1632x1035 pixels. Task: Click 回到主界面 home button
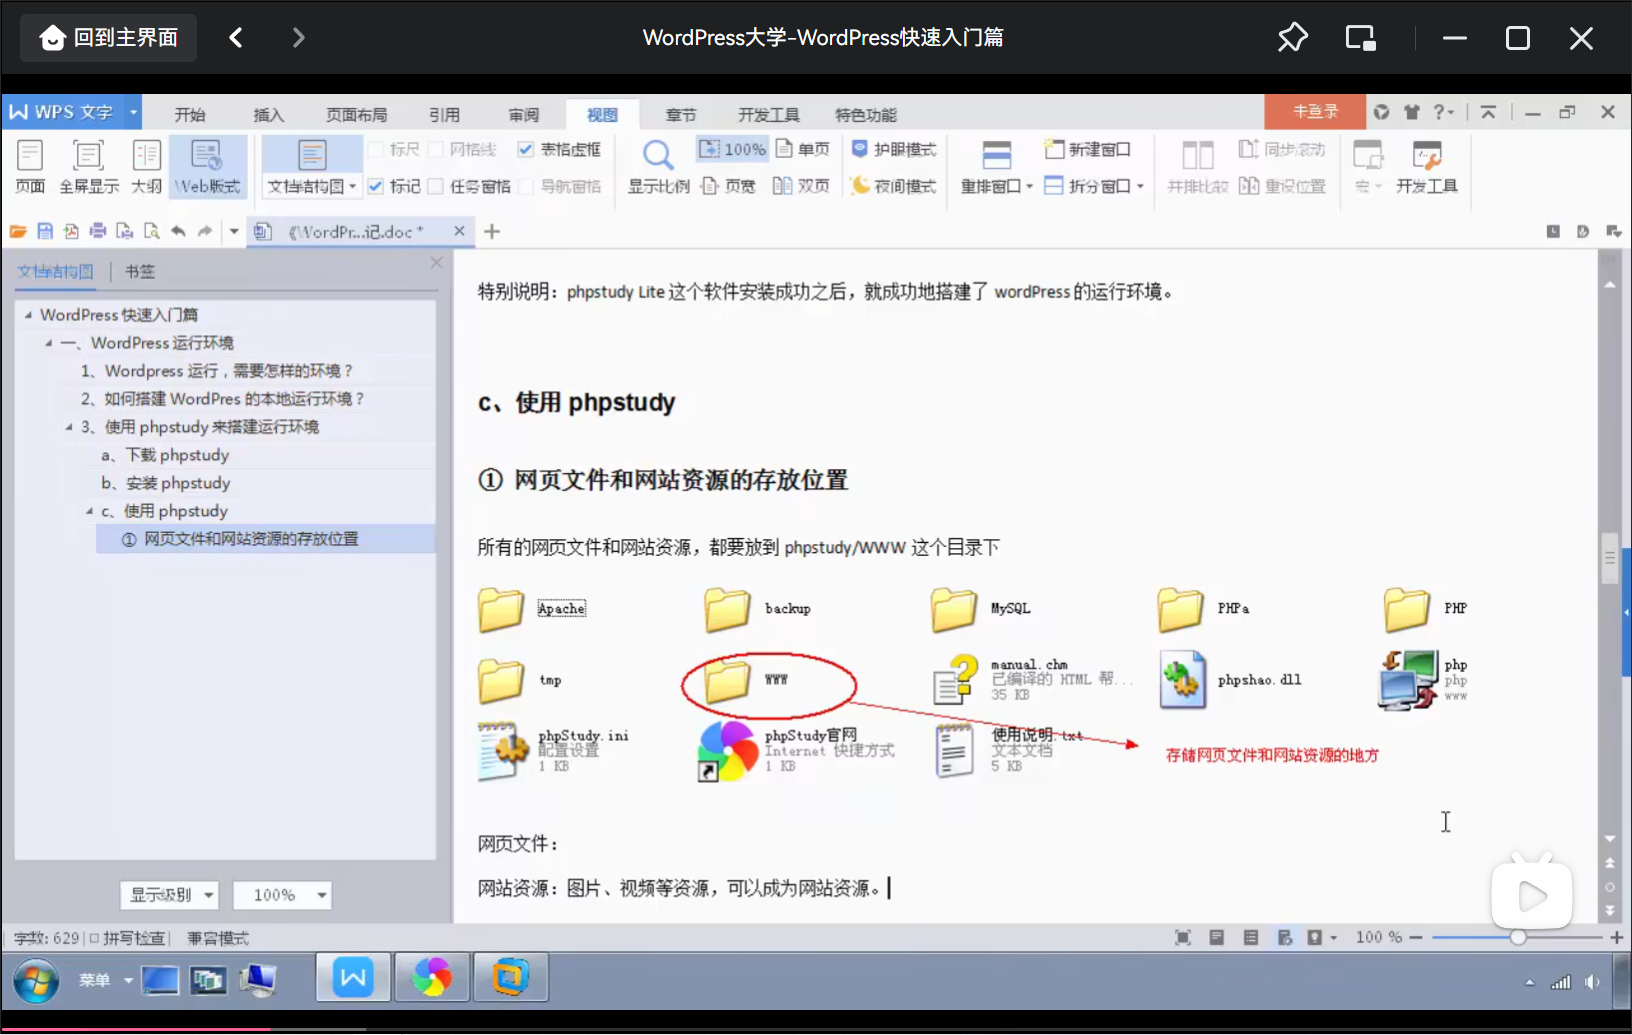[x=108, y=38]
